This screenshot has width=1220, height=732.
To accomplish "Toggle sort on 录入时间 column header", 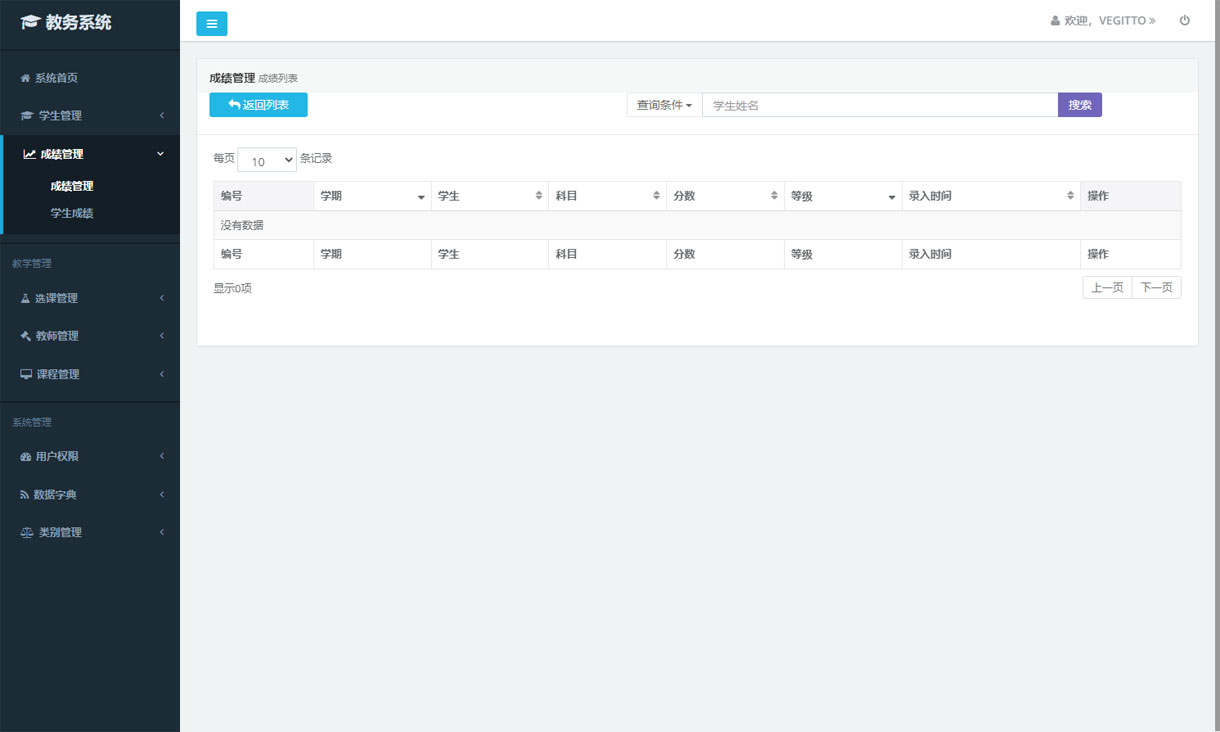I will (990, 196).
